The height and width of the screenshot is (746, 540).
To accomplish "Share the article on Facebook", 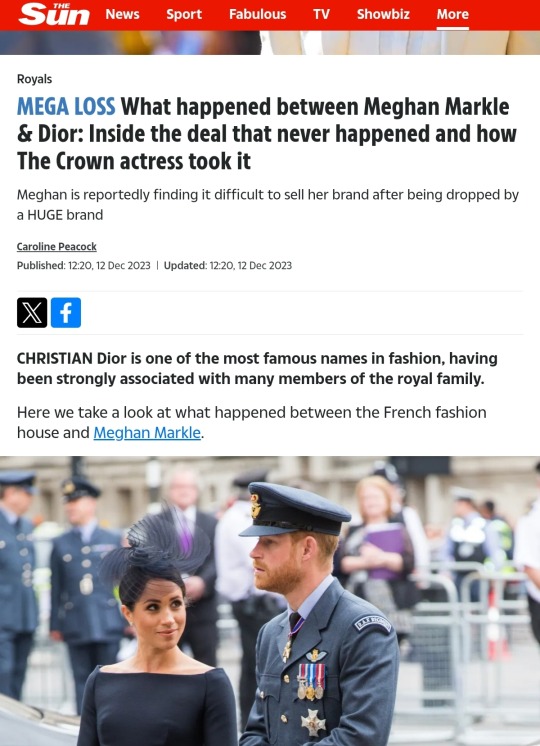I will (x=66, y=313).
